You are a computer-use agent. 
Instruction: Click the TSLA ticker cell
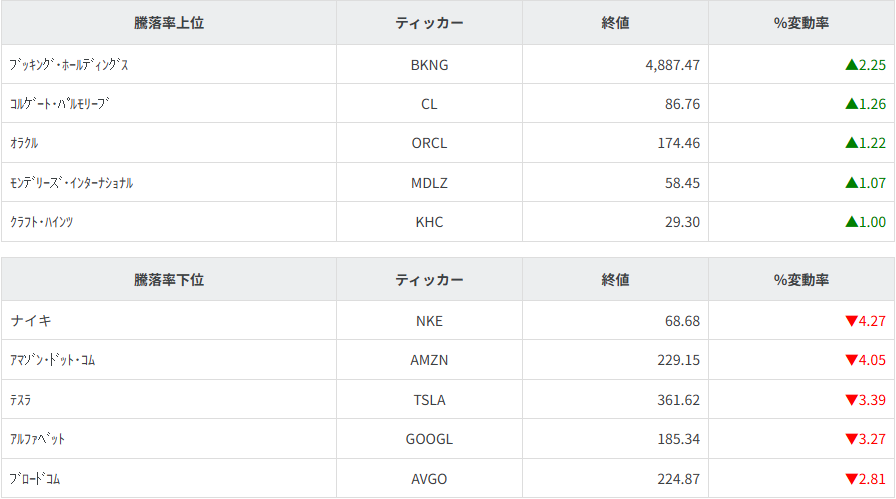point(429,400)
